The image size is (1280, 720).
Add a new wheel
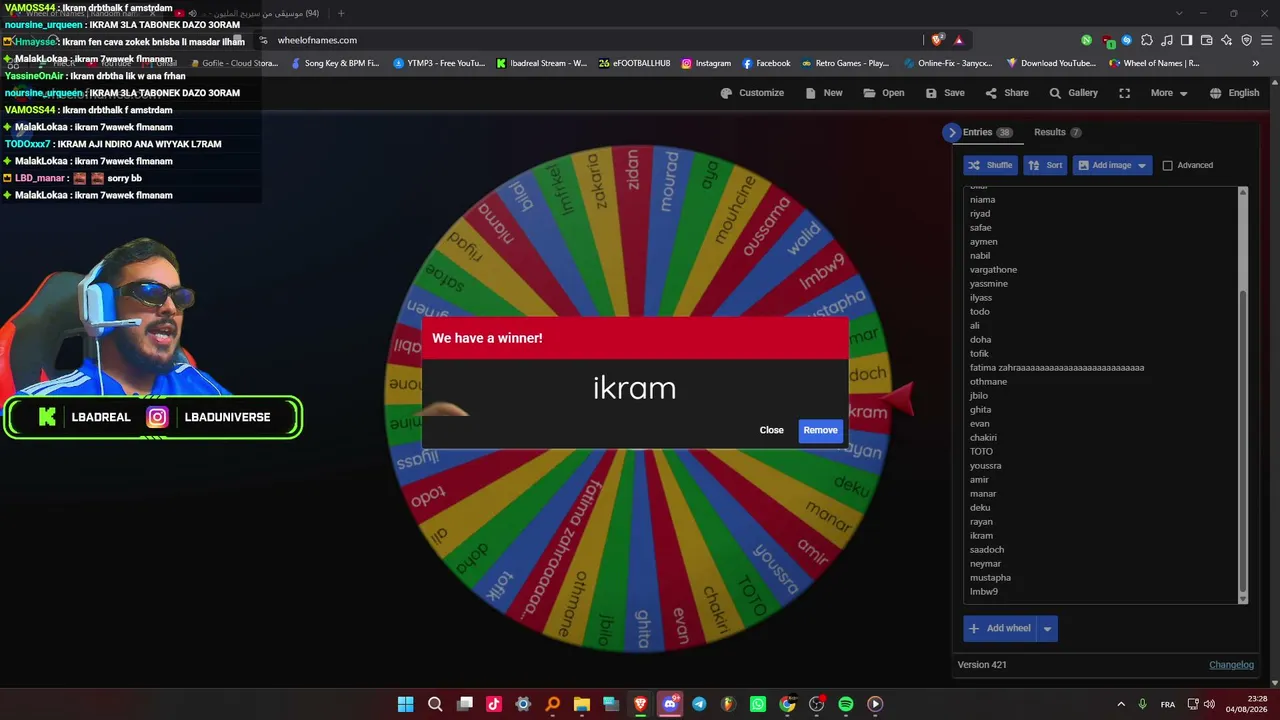[999, 628]
